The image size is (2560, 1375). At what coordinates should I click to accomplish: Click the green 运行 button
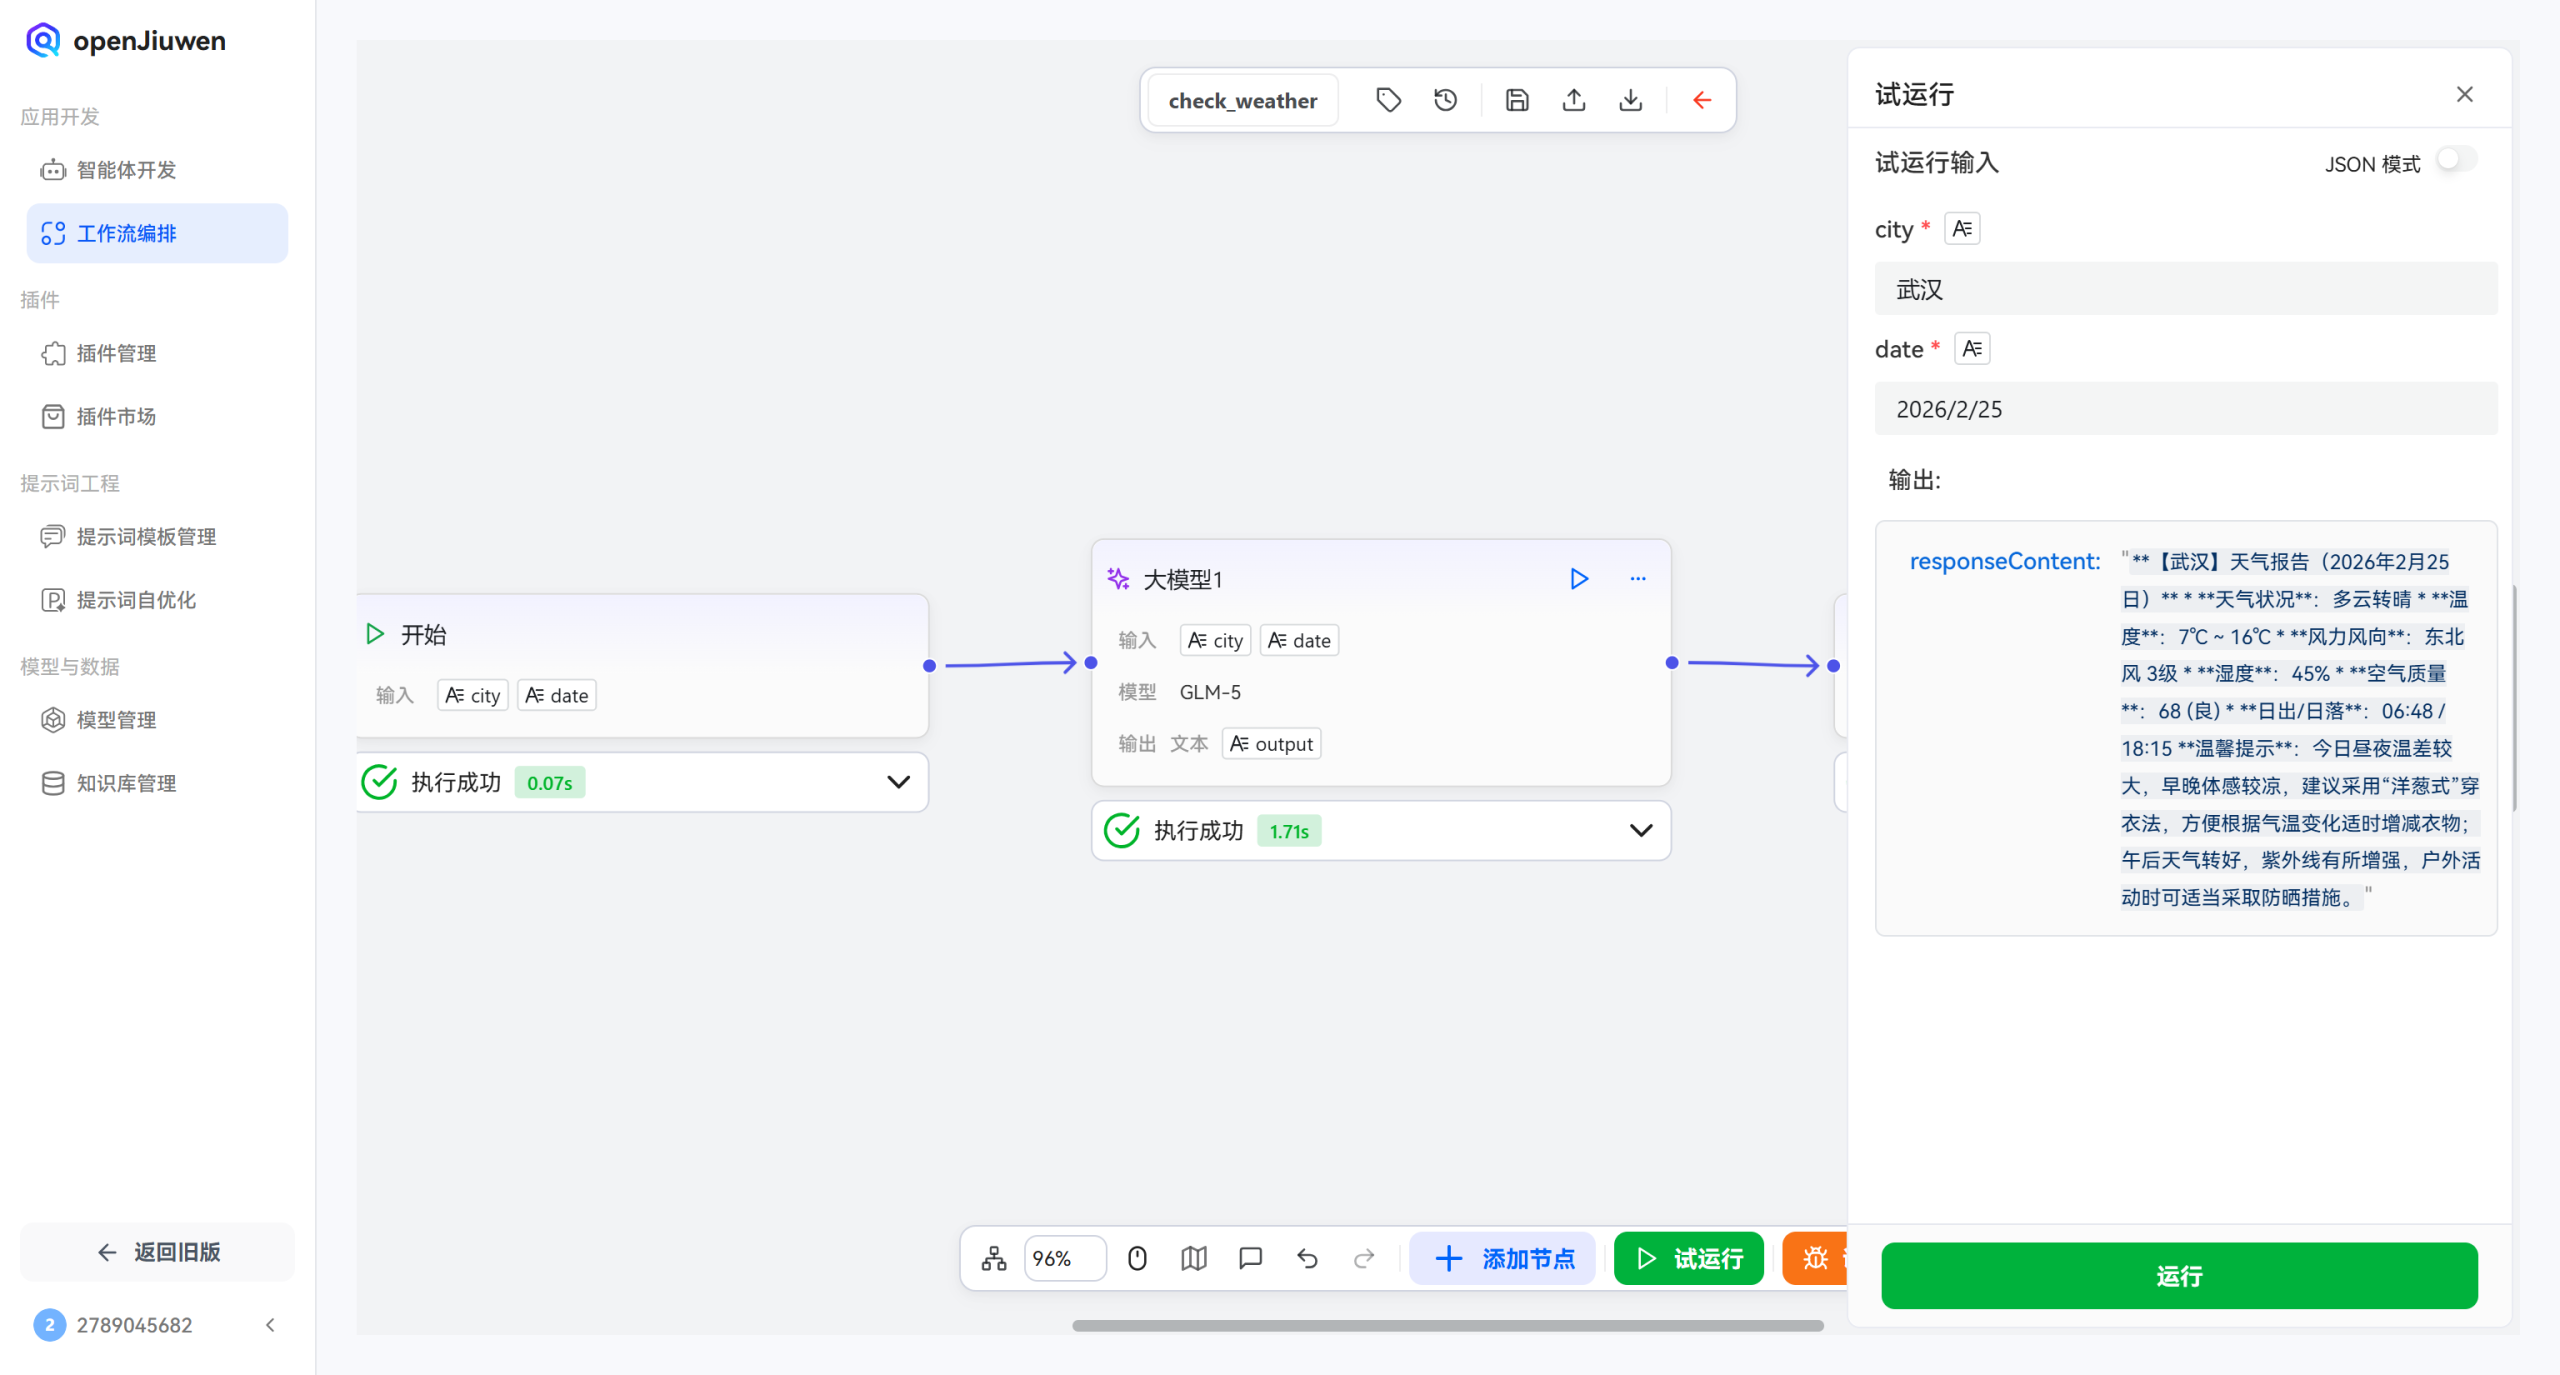coord(2179,1275)
